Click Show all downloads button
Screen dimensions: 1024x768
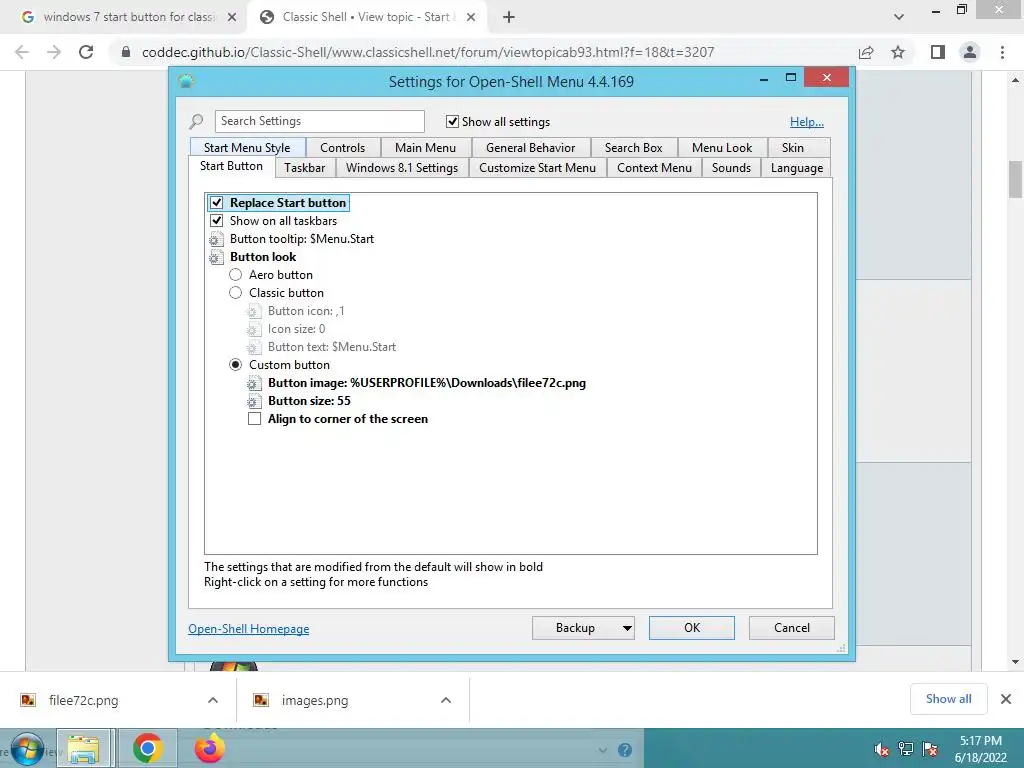tap(948, 699)
